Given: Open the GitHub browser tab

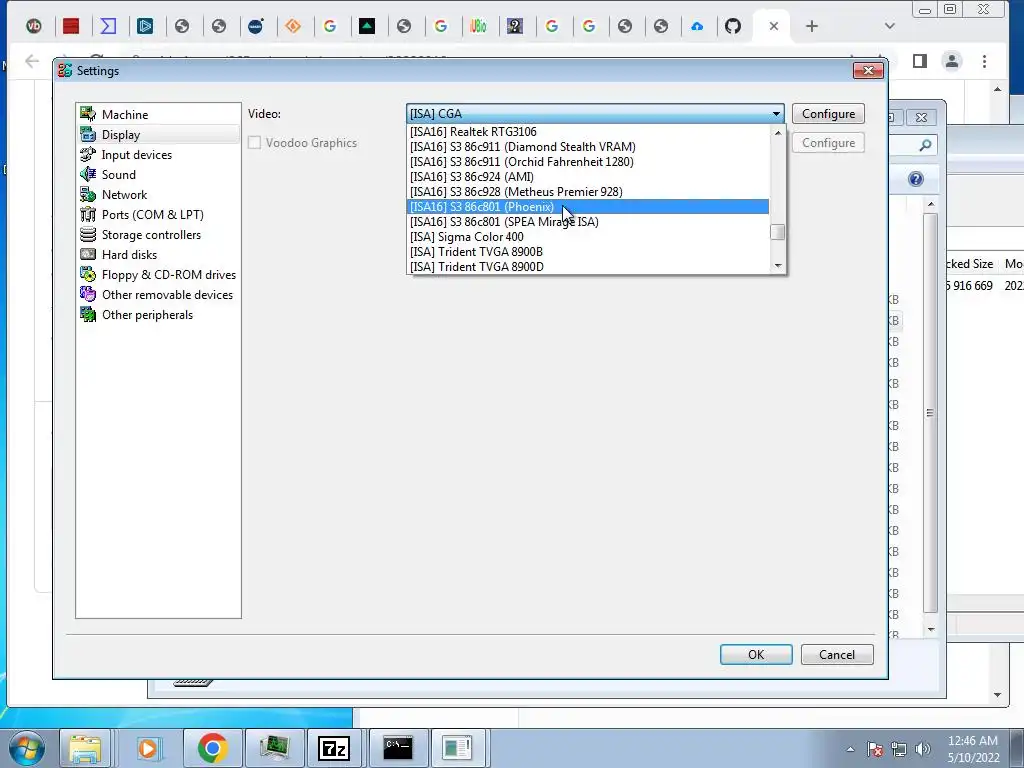Looking at the screenshot, I should (733, 26).
